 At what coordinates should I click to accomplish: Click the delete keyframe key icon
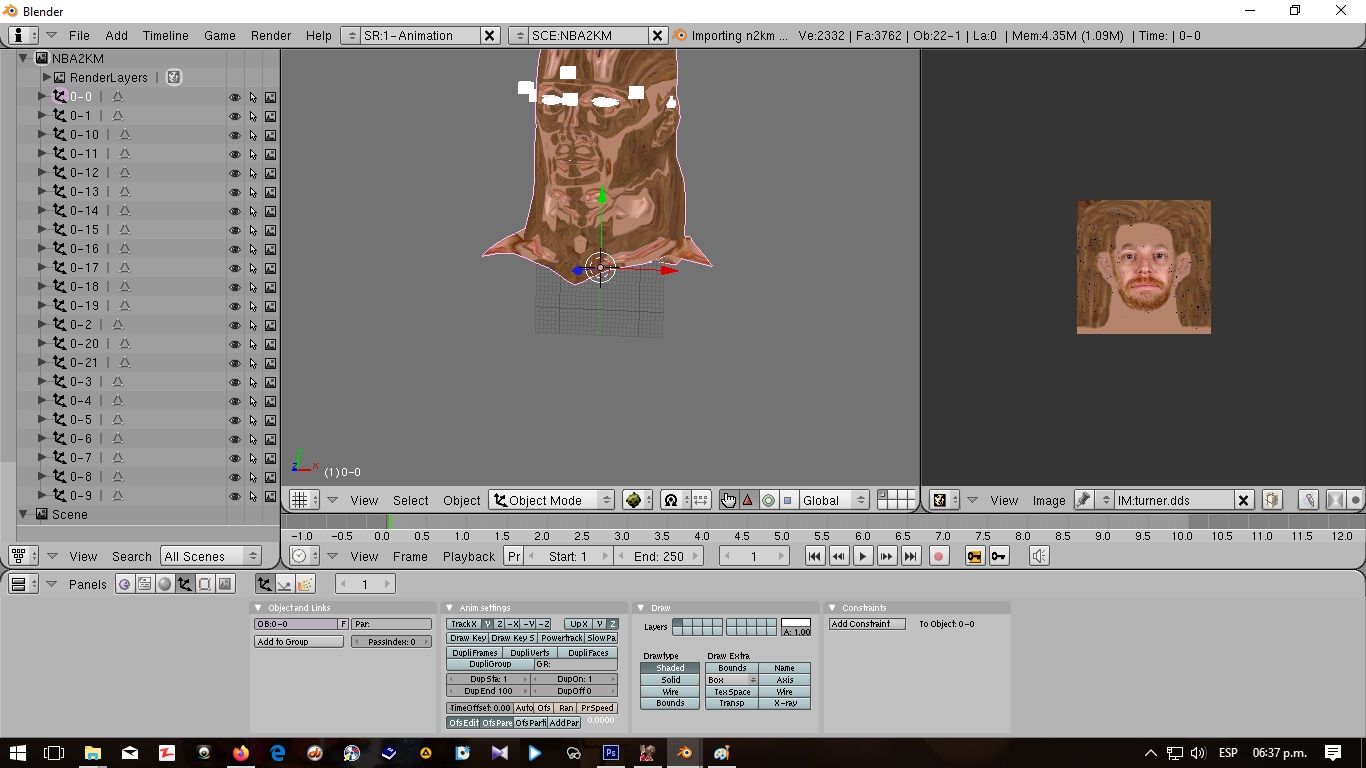click(x=998, y=556)
